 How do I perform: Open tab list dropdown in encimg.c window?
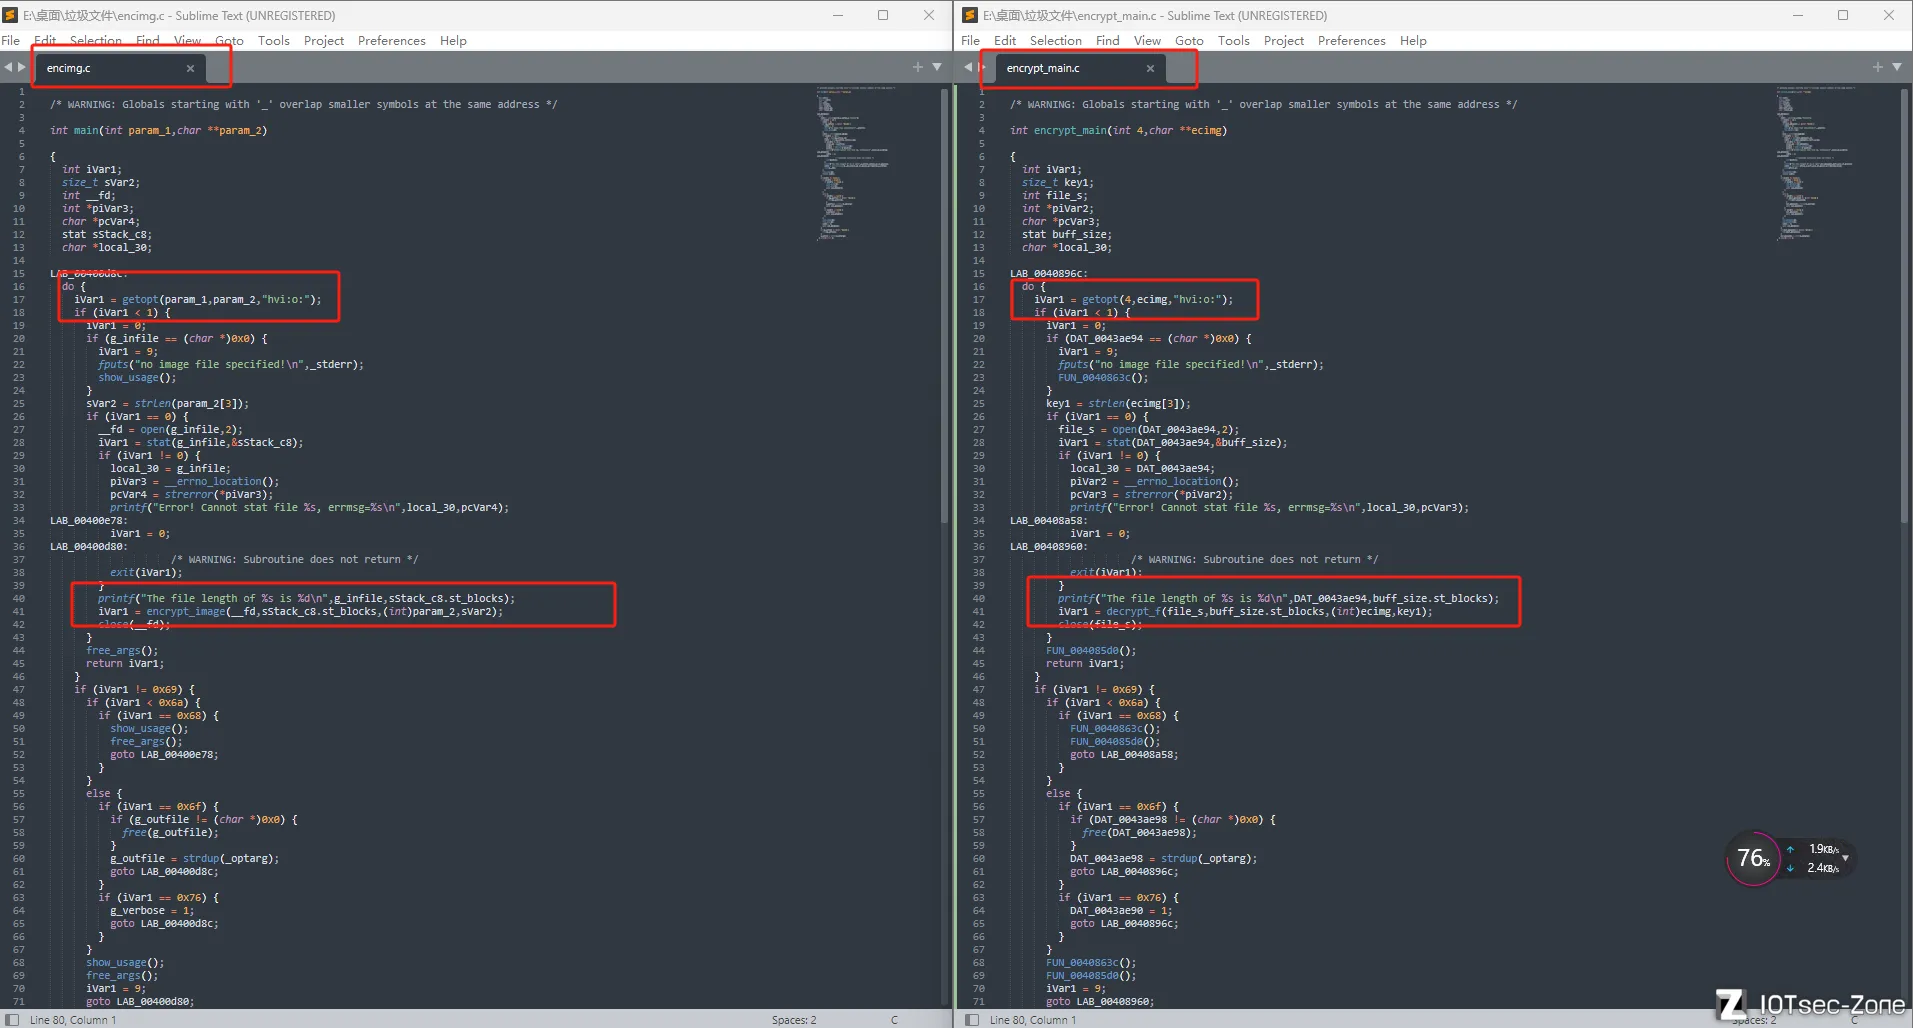pyautogui.click(x=937, y=67)
